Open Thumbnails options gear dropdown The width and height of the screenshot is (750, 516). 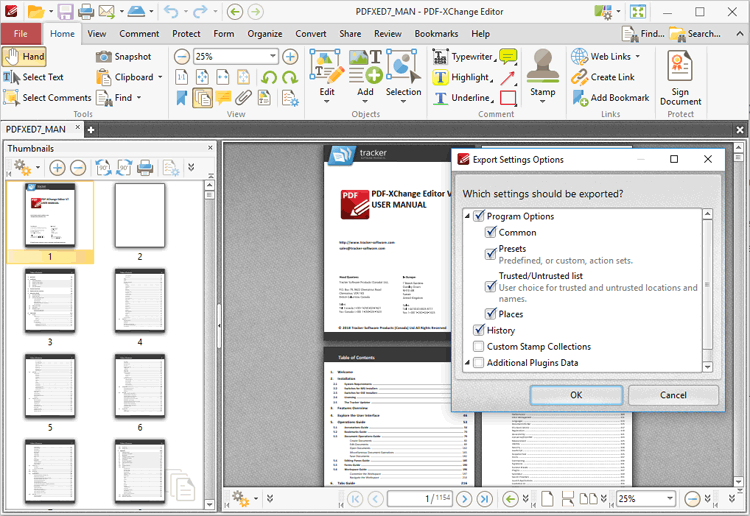(x=37, y=168)
